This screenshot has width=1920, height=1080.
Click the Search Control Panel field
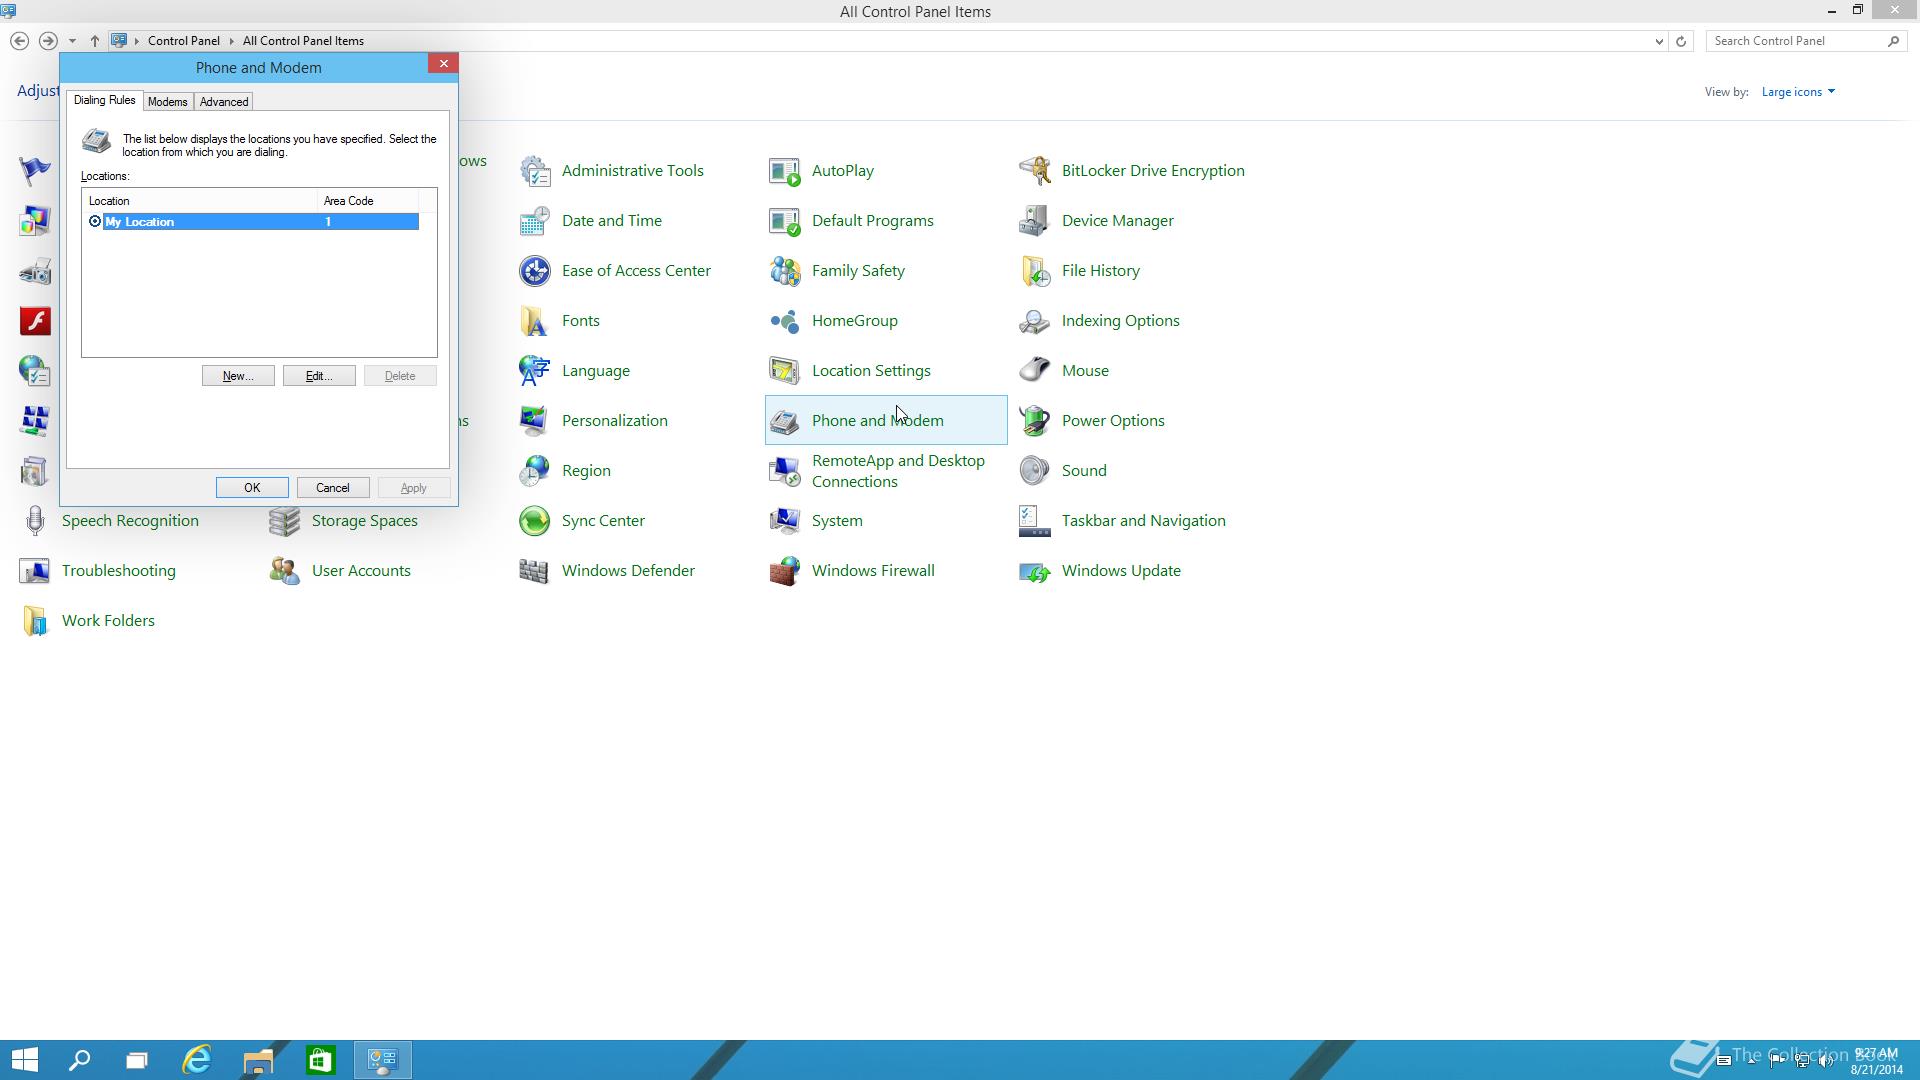(x=1797, y=41)
